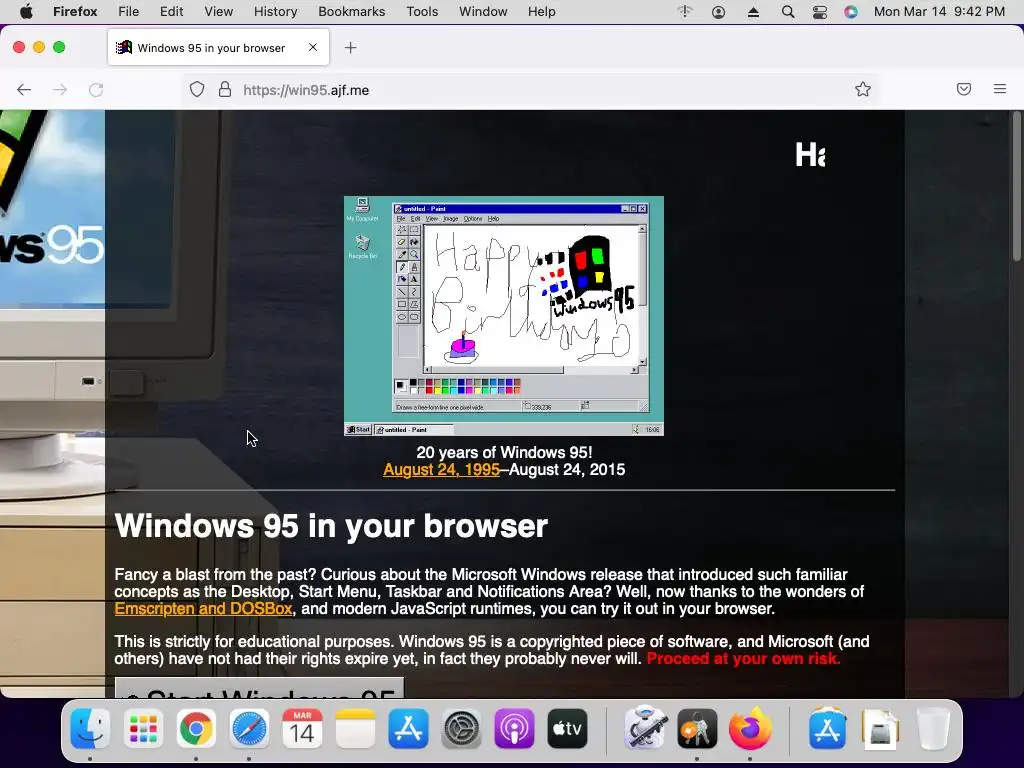Click the user account menu bar icon
The height and width of the screenshot is (768, 1024).
point(718,12)
